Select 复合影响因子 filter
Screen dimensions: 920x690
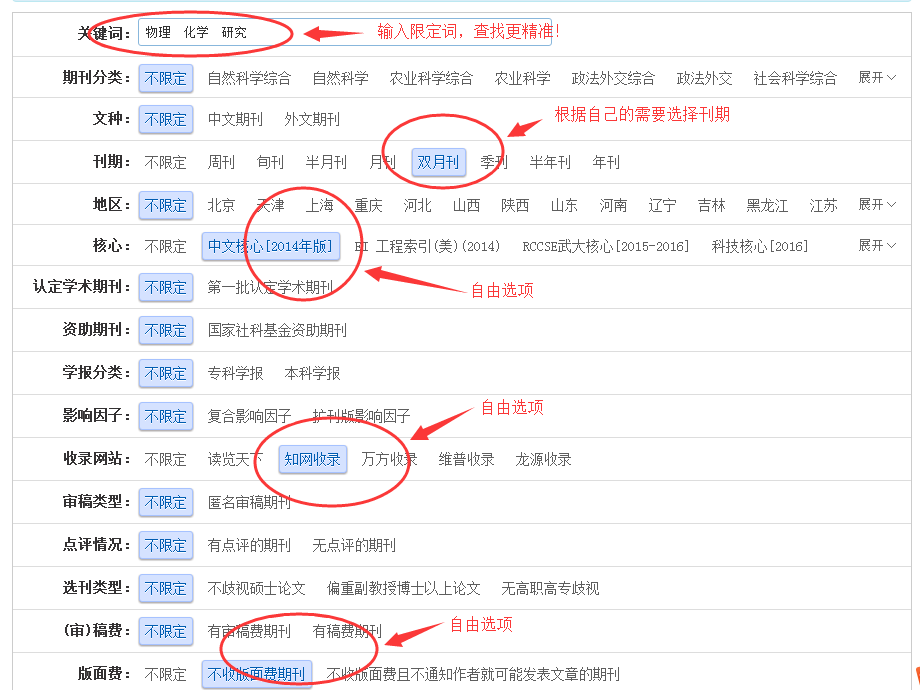249,416
